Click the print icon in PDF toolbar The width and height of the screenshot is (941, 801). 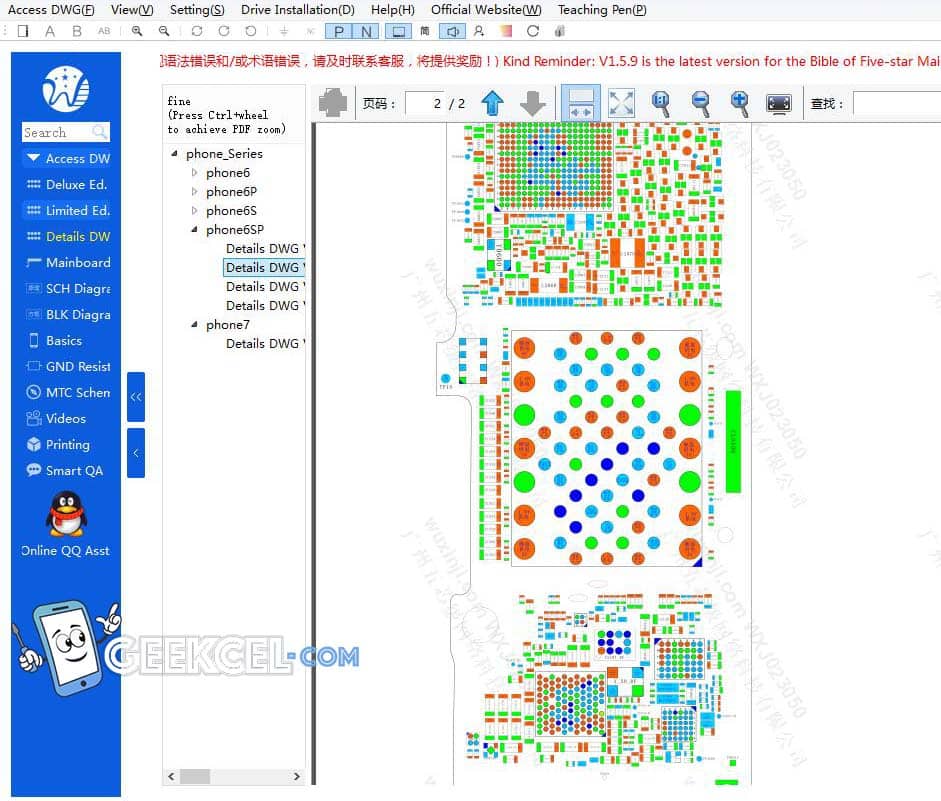(333, 103)
